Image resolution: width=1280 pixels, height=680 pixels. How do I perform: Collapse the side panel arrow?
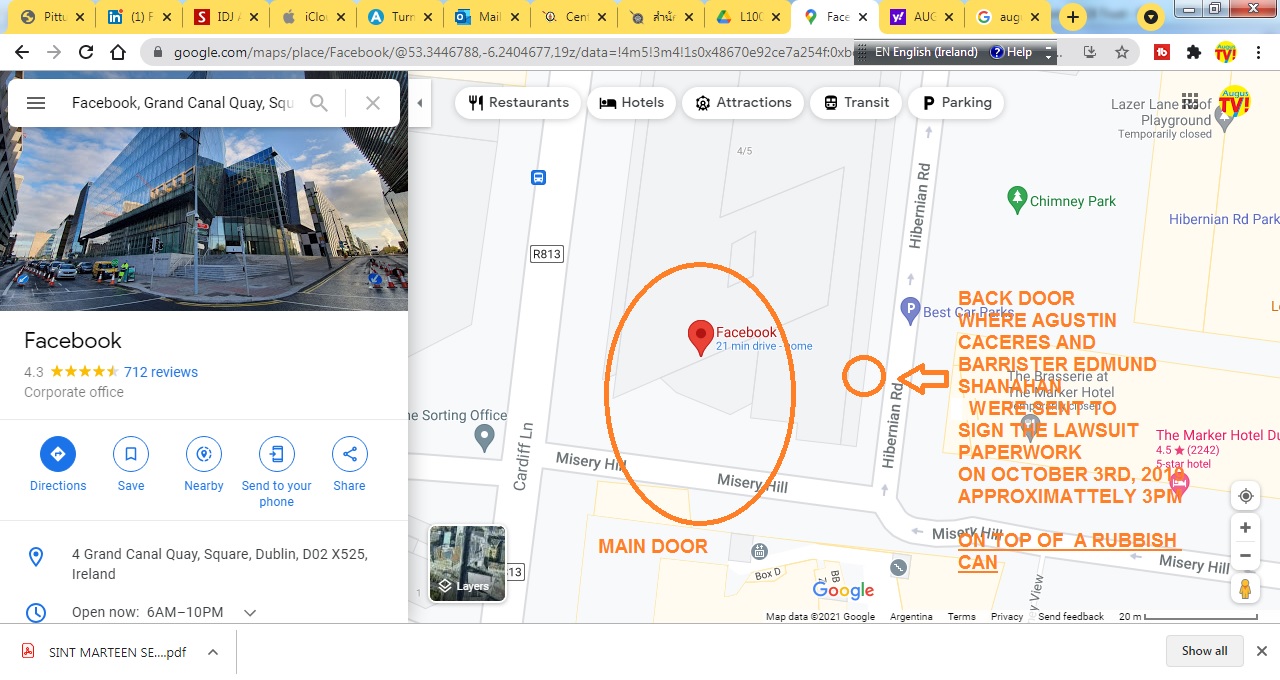click(420, 103)
